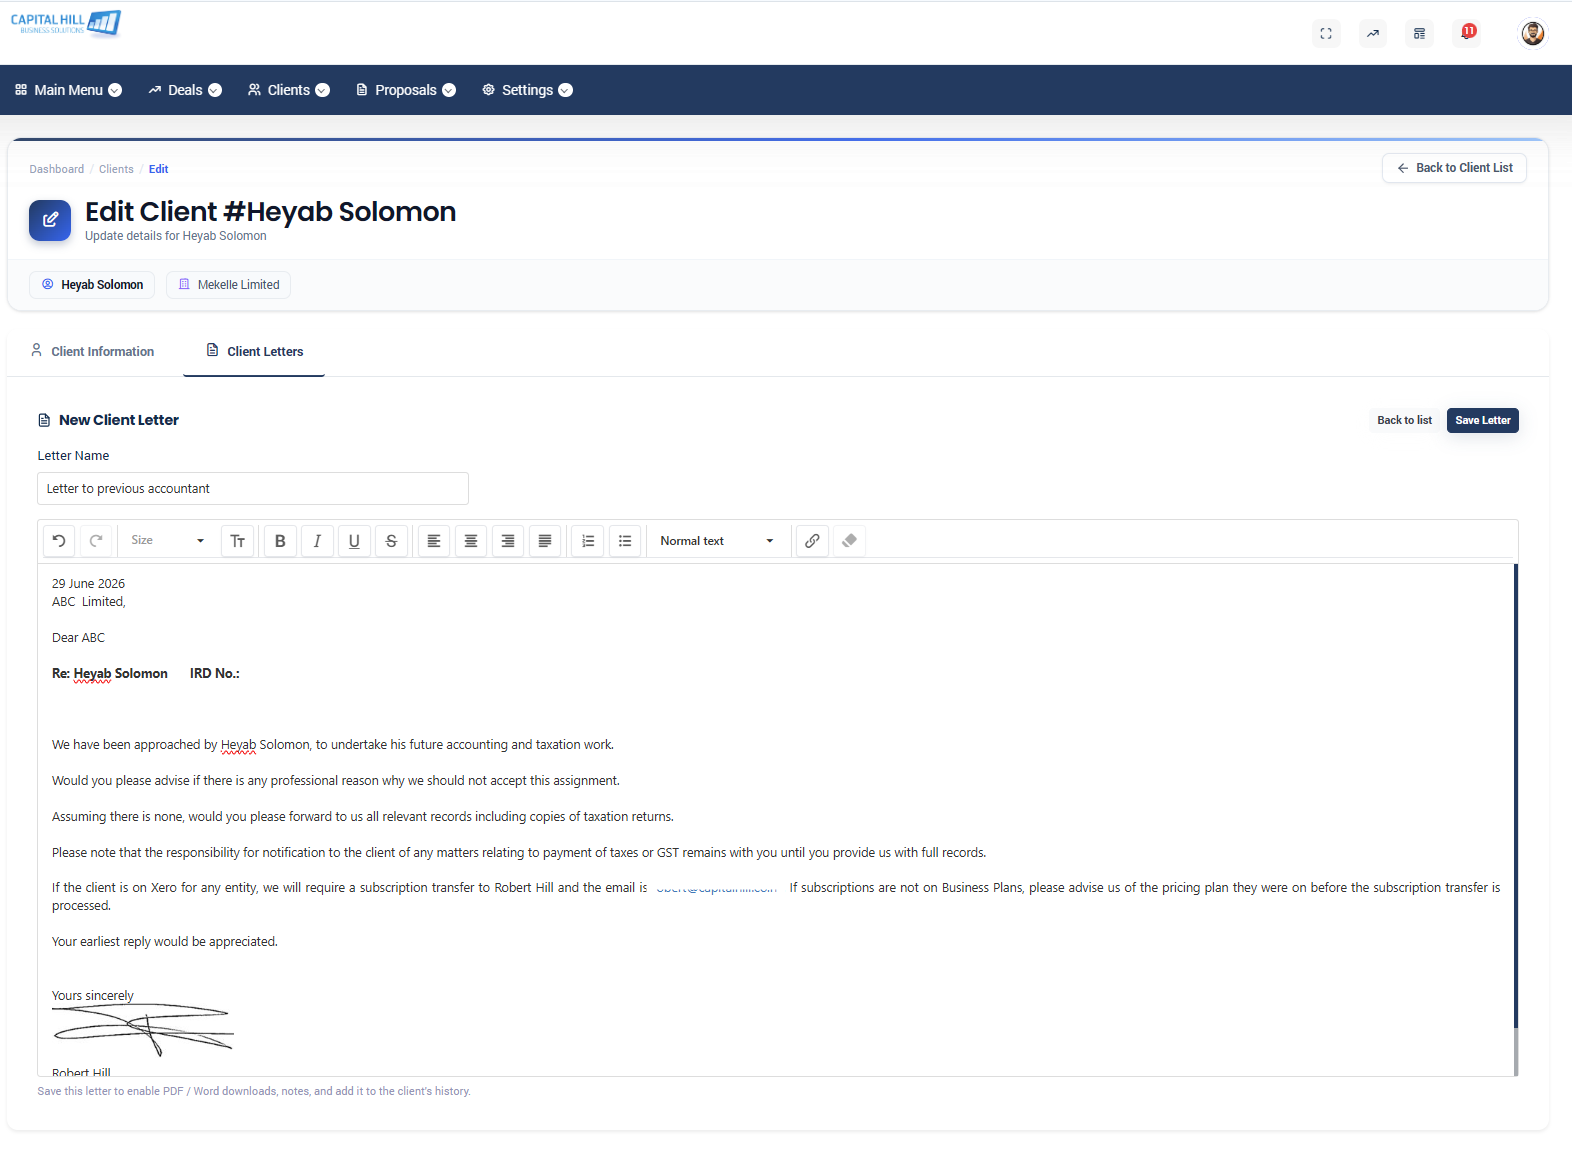Select the Client Letters tab

tap(254, 351)
